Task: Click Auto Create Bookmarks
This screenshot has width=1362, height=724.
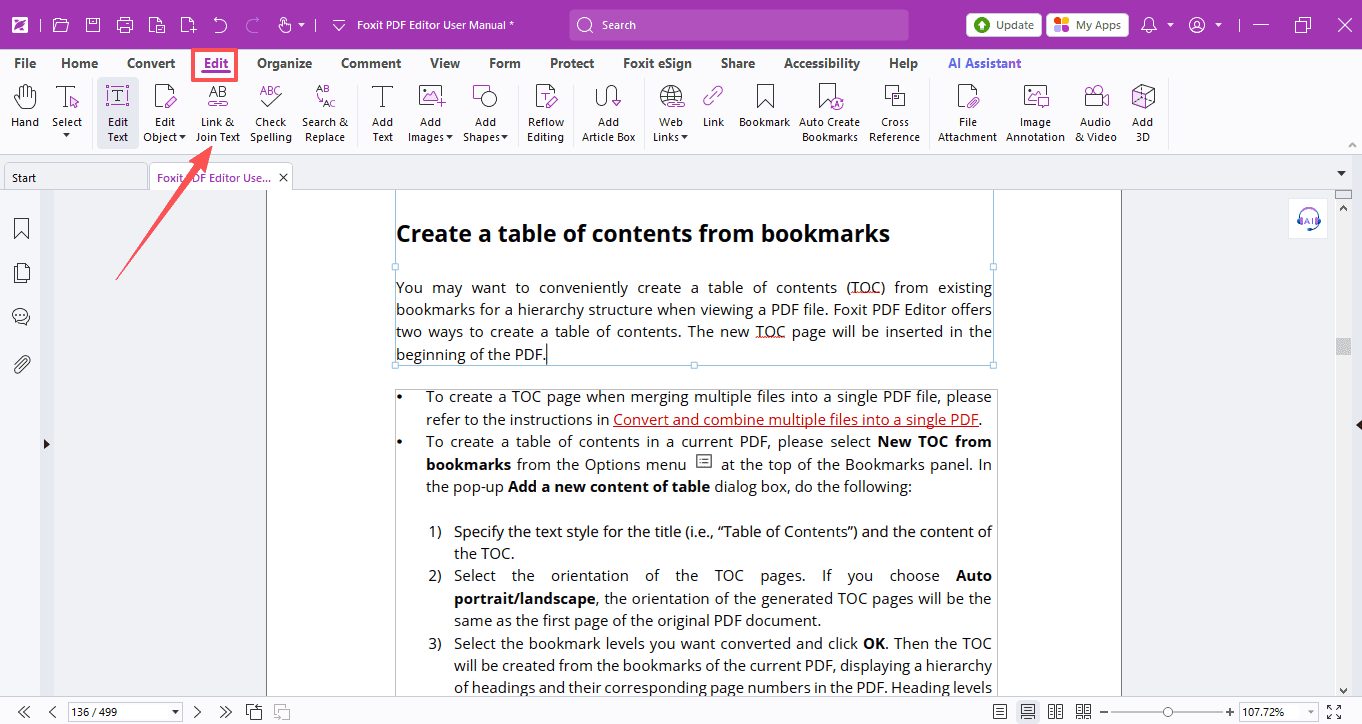Action: tap(829, 113)
